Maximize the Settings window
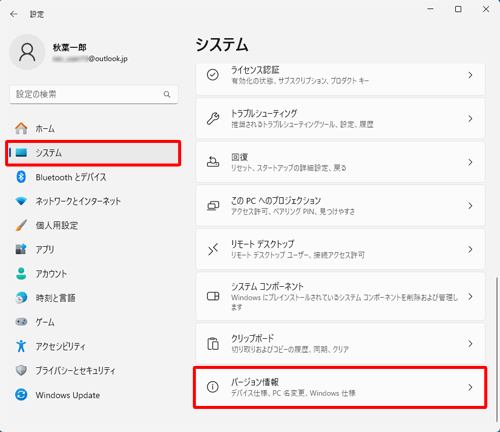The height and width of the screenshot is (432, 500). pyautogui.click(x=458, y=9)
